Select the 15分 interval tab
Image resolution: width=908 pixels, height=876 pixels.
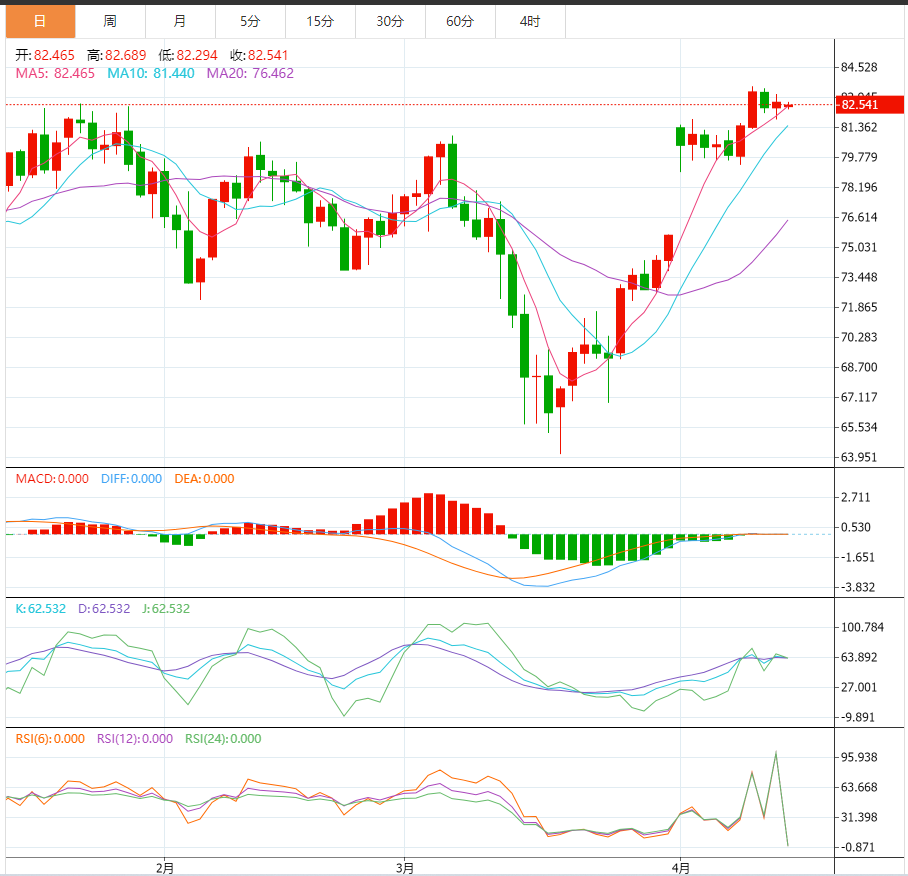coord(319,21)
